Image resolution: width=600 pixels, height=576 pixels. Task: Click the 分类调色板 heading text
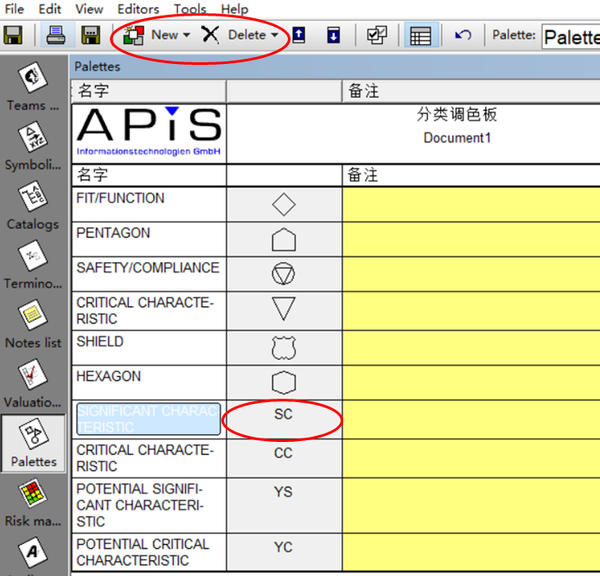coord(457,114)
